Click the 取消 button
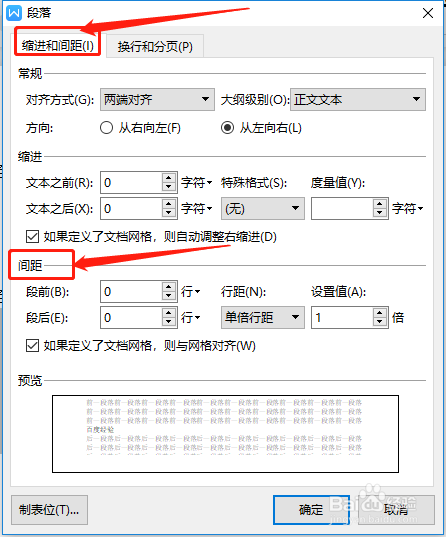 click(396, 510)
